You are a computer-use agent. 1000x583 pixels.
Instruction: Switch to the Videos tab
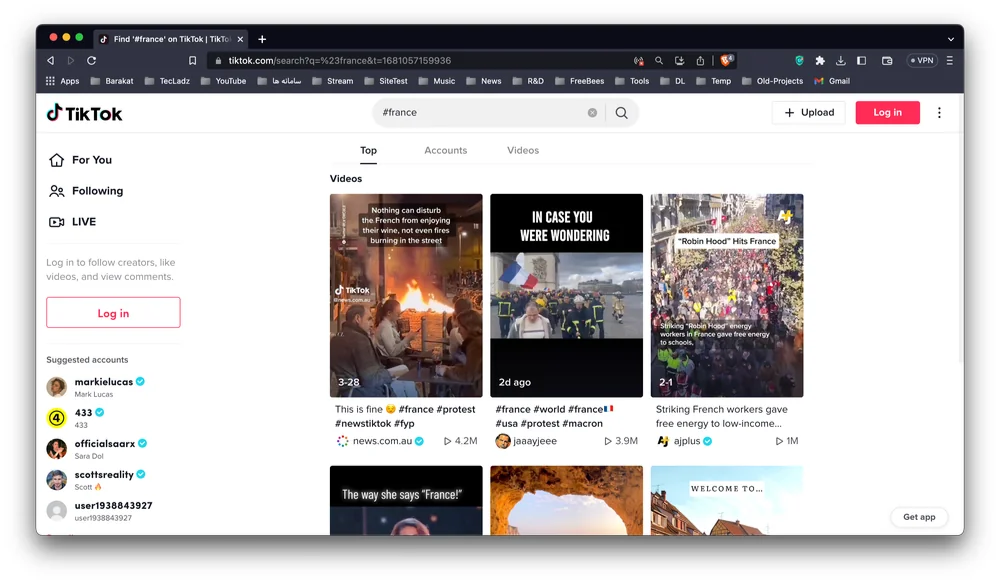coord(522,150)
